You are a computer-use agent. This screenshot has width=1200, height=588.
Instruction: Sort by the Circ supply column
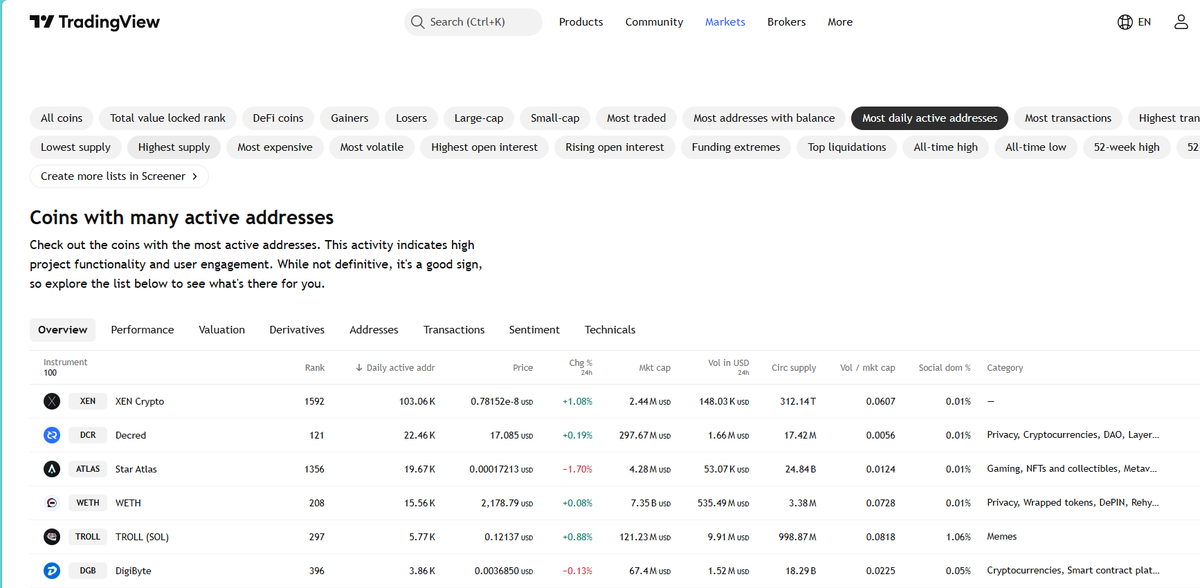coord(794,368)
